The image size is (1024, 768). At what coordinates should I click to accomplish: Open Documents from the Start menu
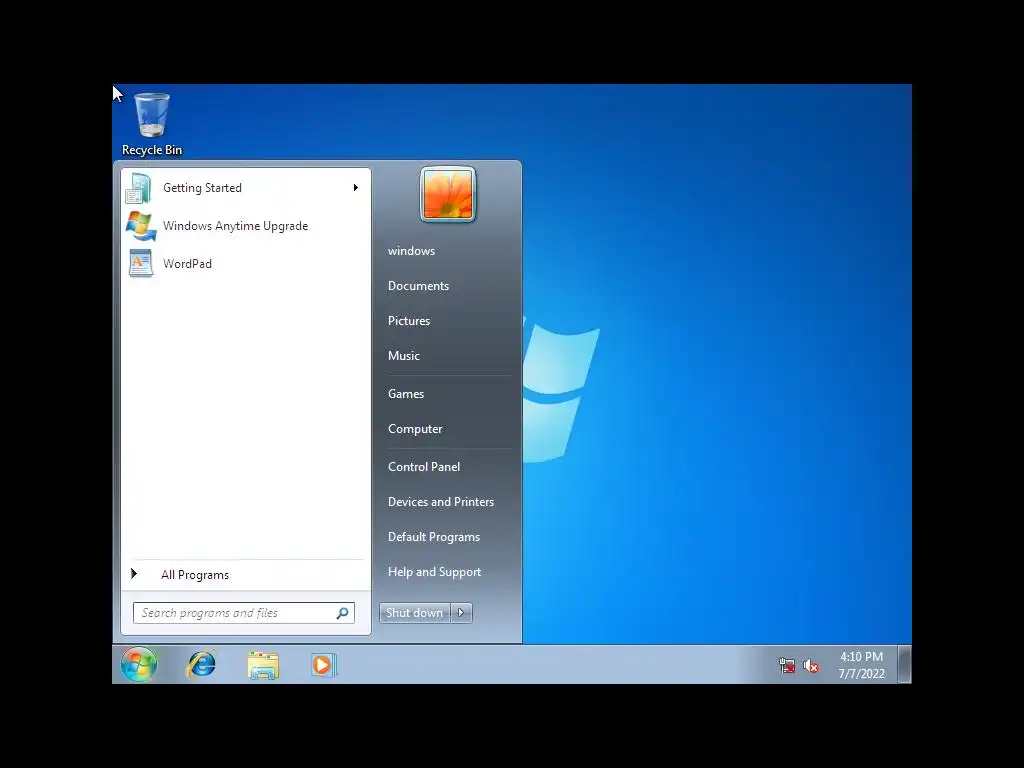(x=419, y=286)
